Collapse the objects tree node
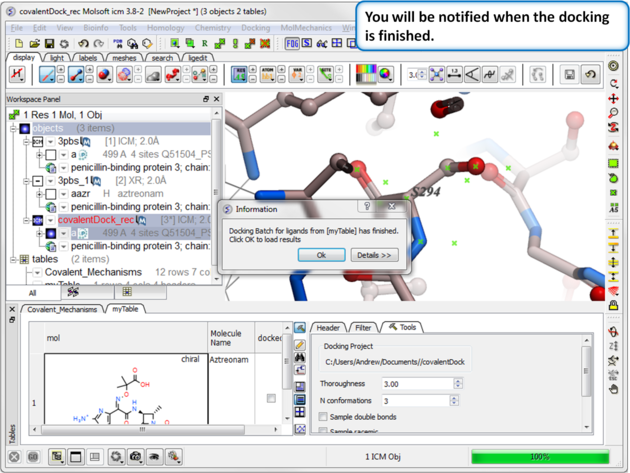 (13, 129)
